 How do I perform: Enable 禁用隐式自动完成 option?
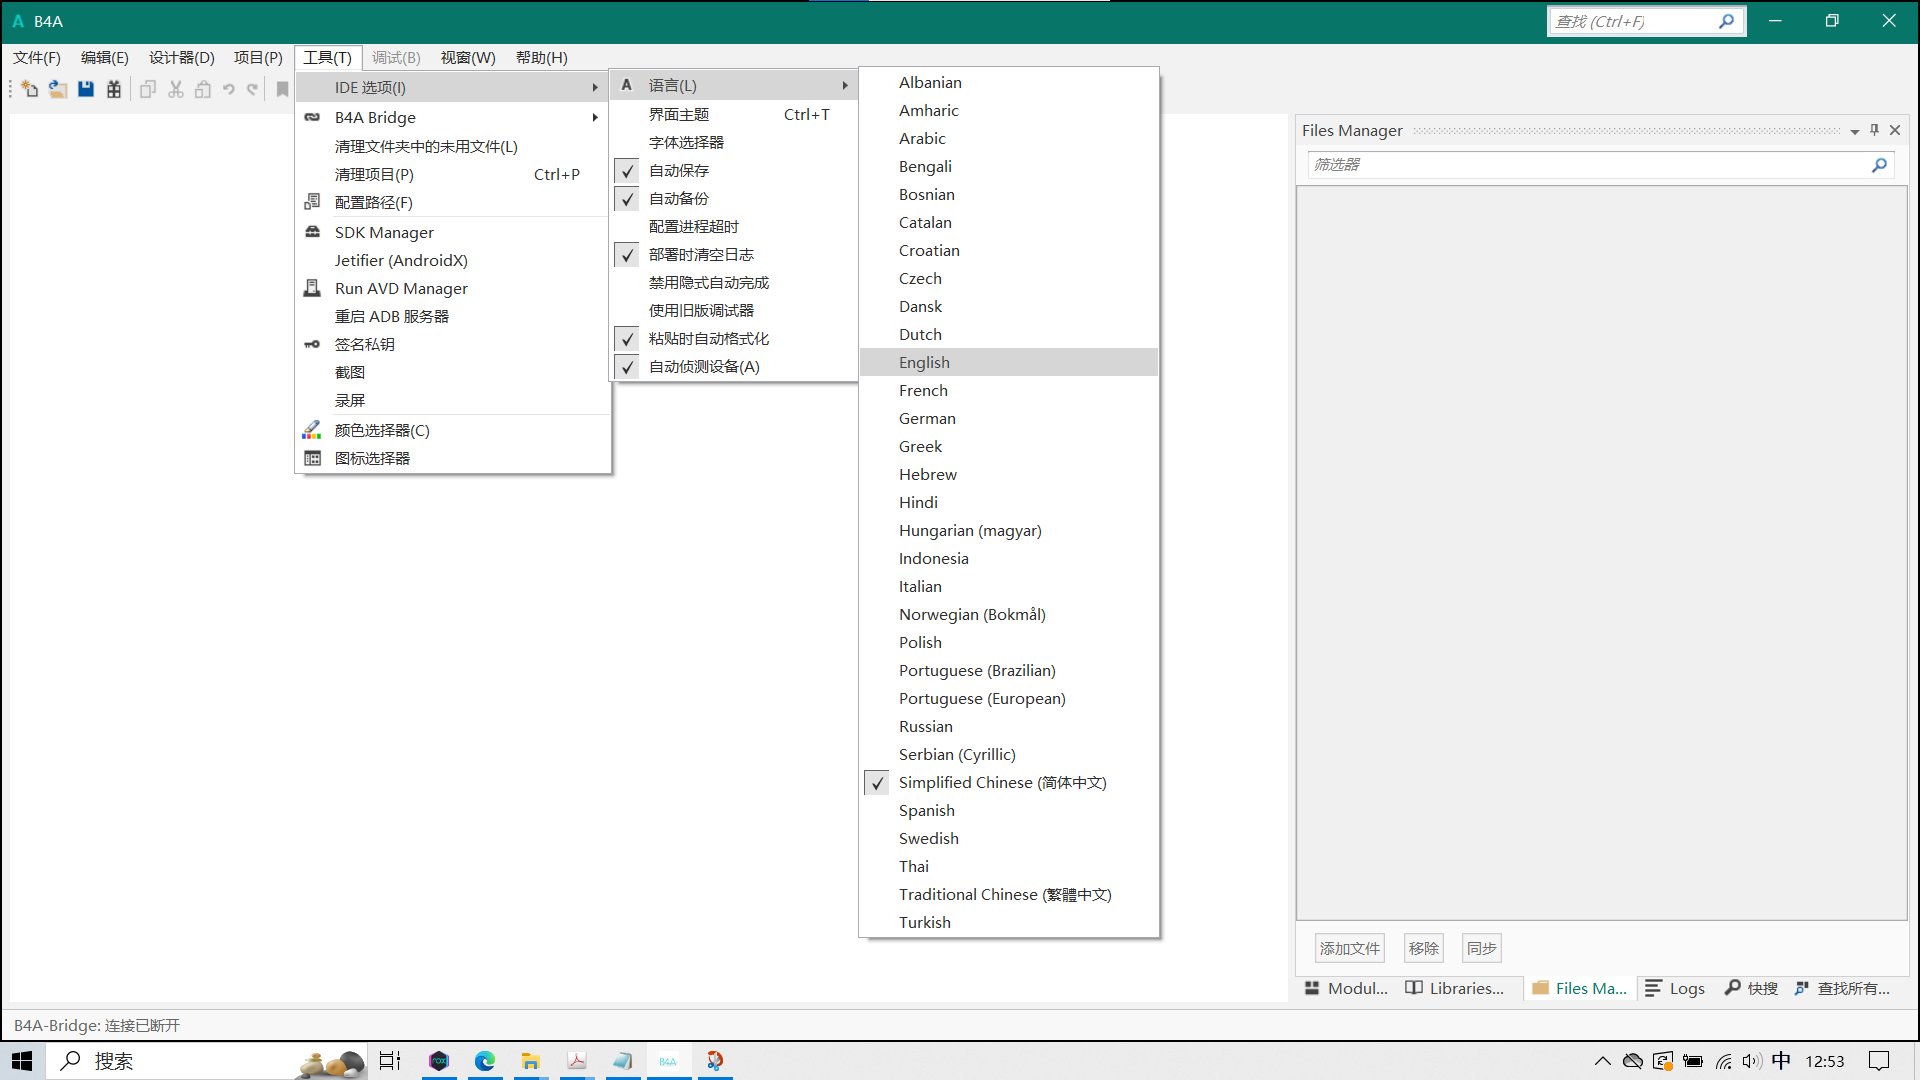[734, 283]
